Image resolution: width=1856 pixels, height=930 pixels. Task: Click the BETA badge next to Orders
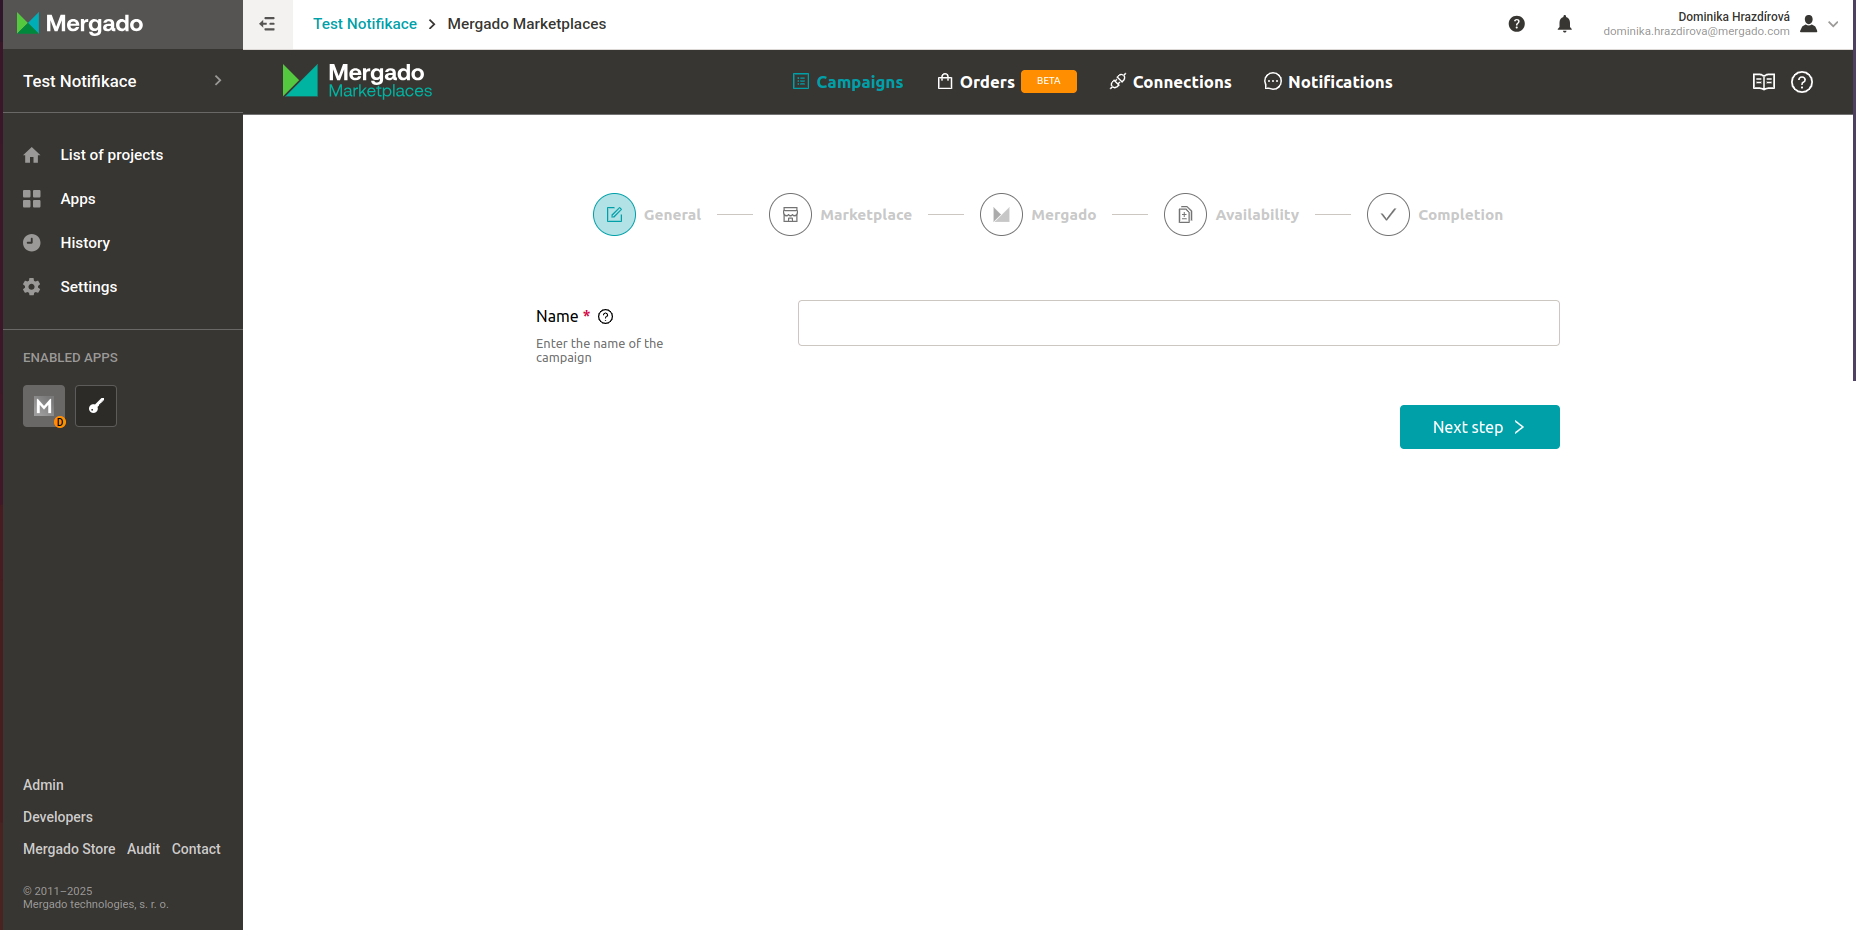coord(1049,81)
